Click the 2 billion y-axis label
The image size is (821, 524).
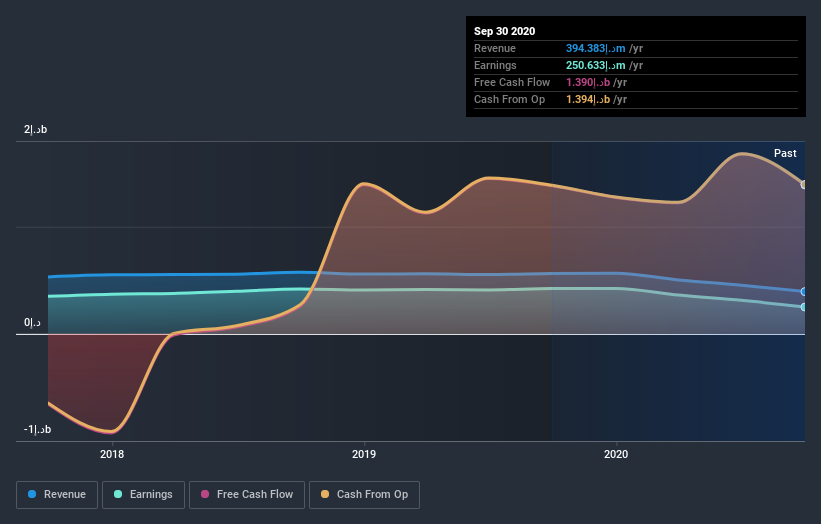(x=35, y=129)
